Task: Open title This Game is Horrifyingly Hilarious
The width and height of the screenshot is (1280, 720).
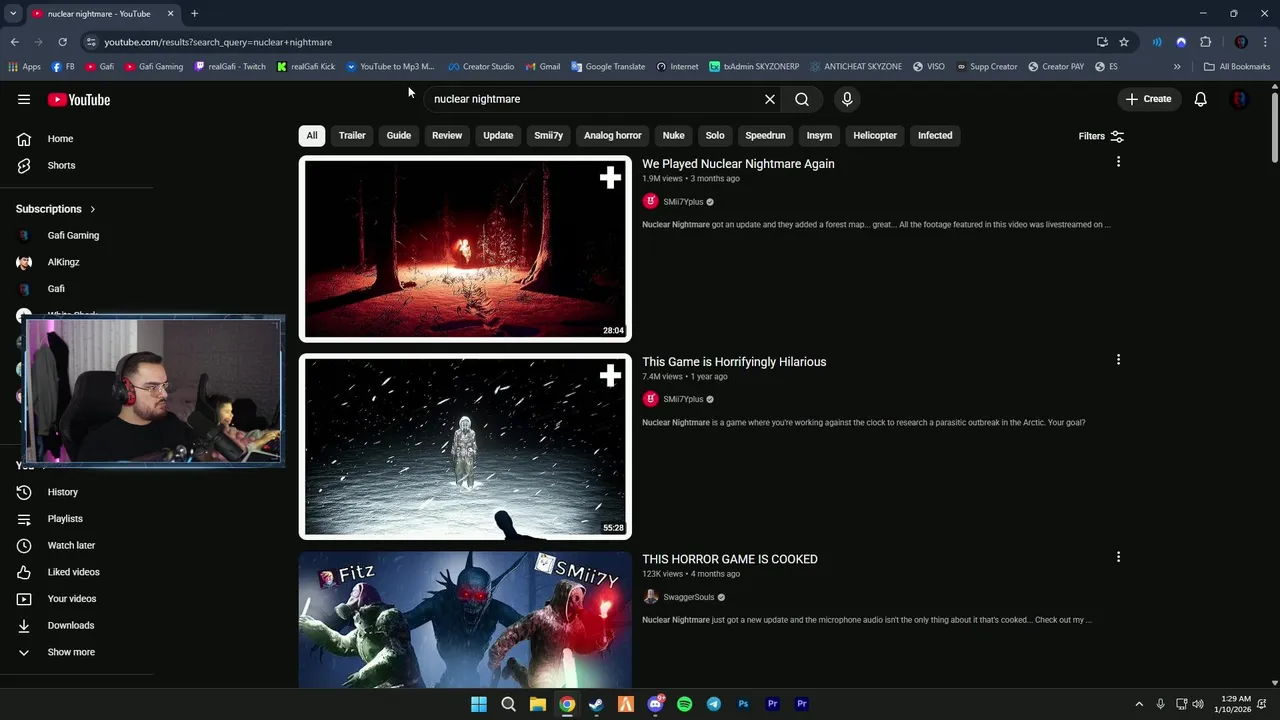Action: (x=734, y=362)
